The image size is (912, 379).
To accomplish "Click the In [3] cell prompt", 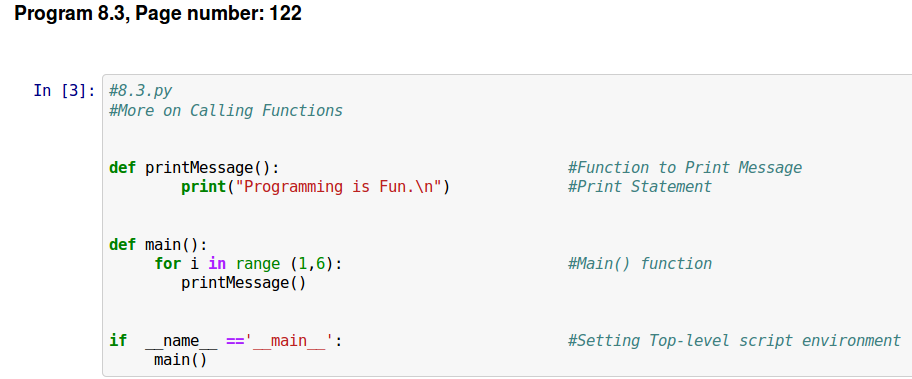I will pyautogui.click(x=64, y=91).
